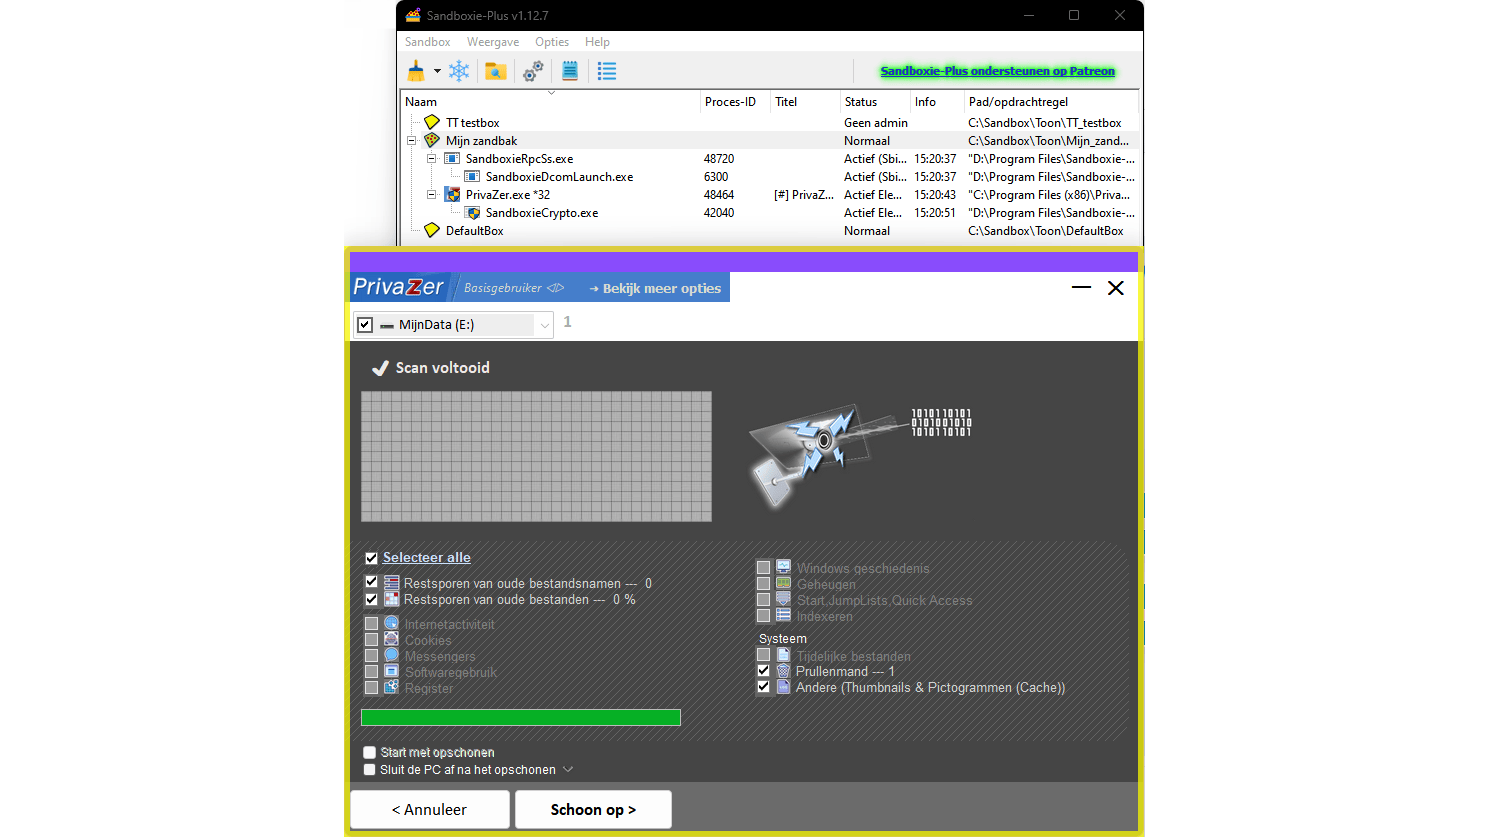
Task: Toggle the Restsporen van oude bestandsnamen checkbox
Action: [x=371, y=582]
